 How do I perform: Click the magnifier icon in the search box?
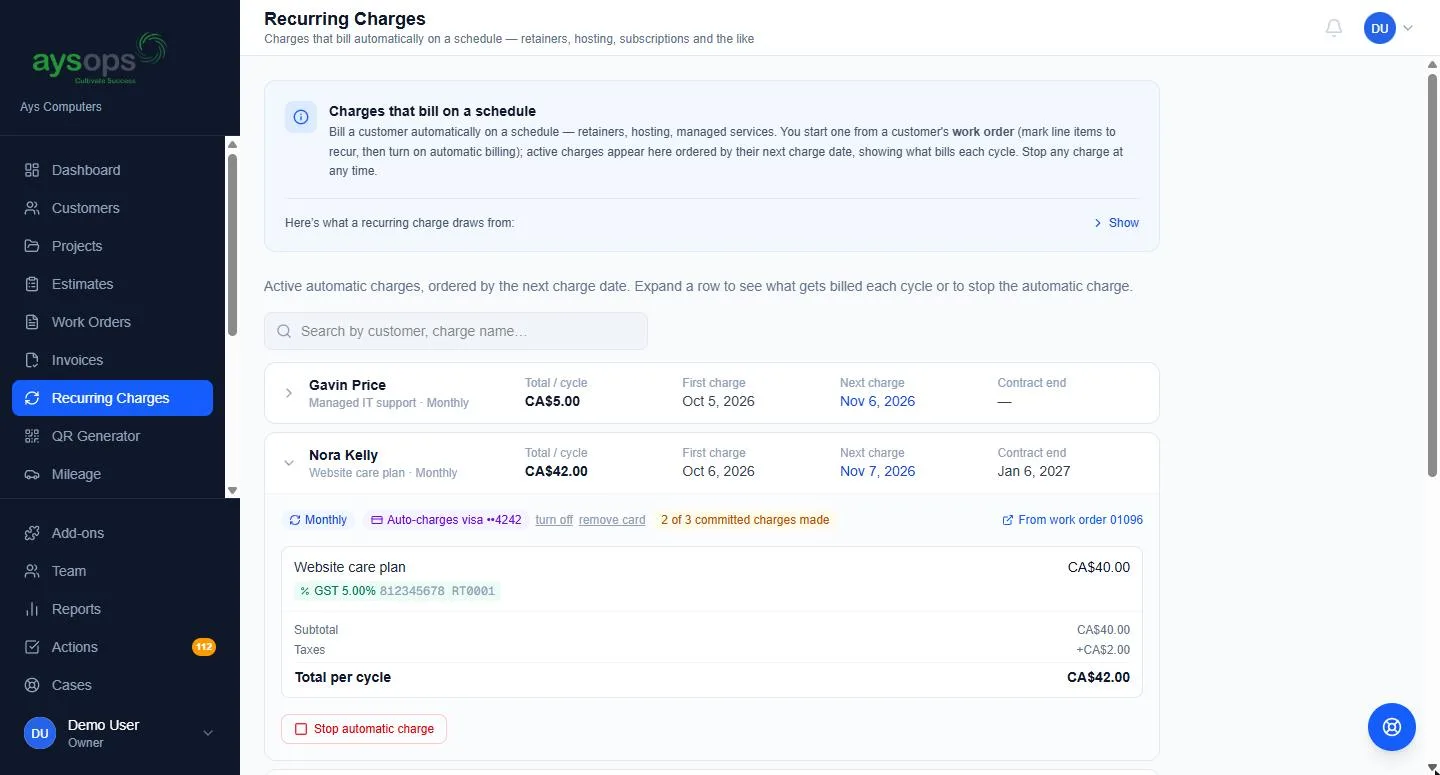(284, 331)
